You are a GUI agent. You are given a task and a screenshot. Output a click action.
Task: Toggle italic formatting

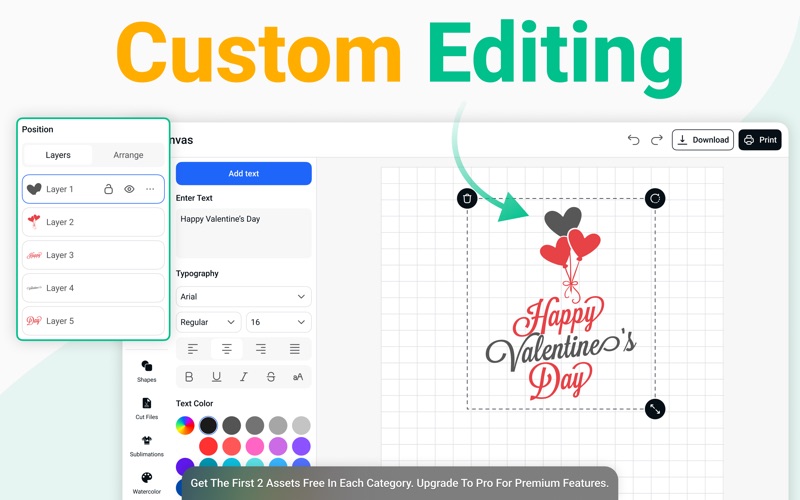(243, 377)
